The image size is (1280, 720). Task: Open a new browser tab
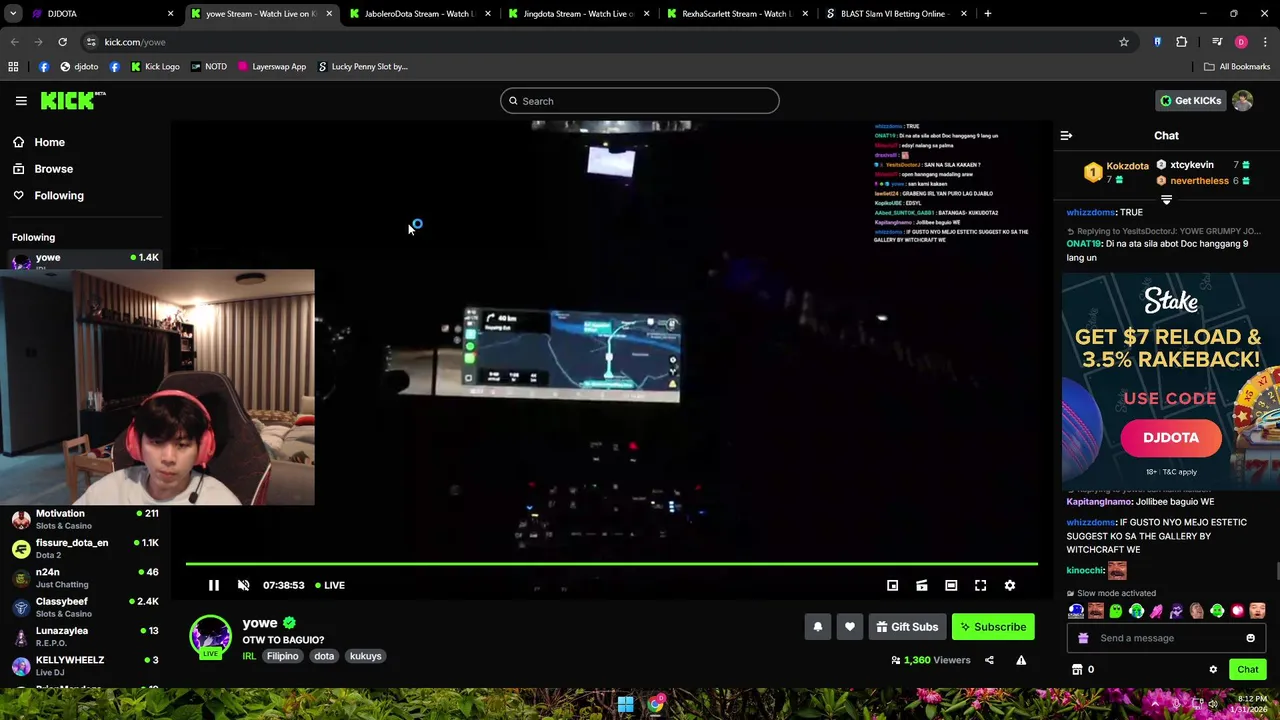[x=987, y=14]
